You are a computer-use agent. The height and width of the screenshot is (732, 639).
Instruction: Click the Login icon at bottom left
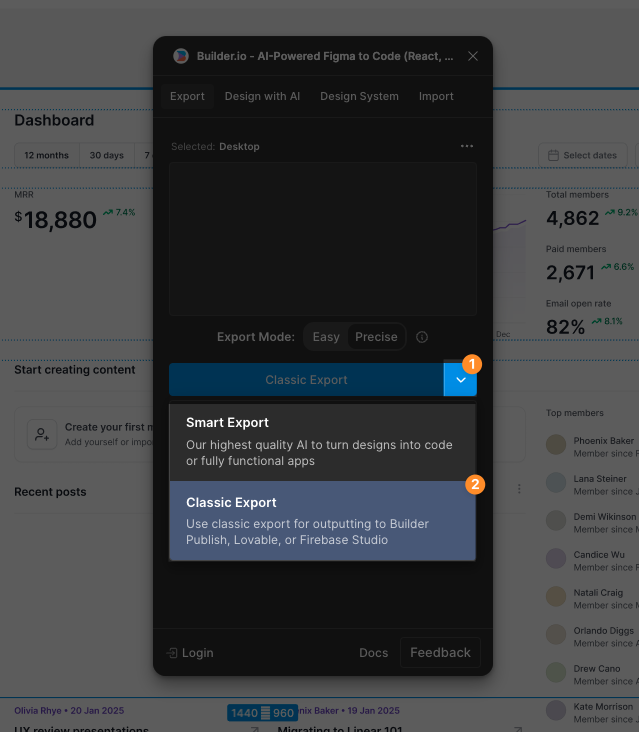pyautogui.click(x=172, y=653)
